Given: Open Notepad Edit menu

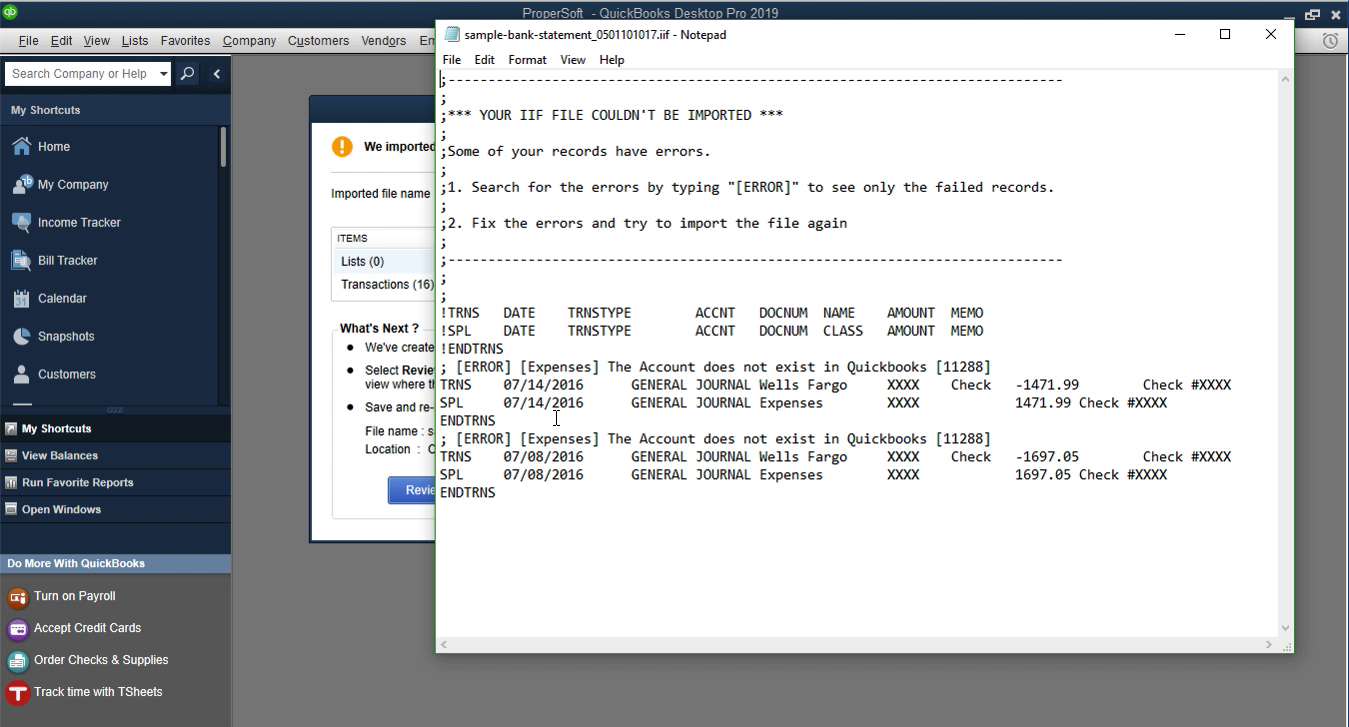Looking at the screenshot, I should coord(484,60).
